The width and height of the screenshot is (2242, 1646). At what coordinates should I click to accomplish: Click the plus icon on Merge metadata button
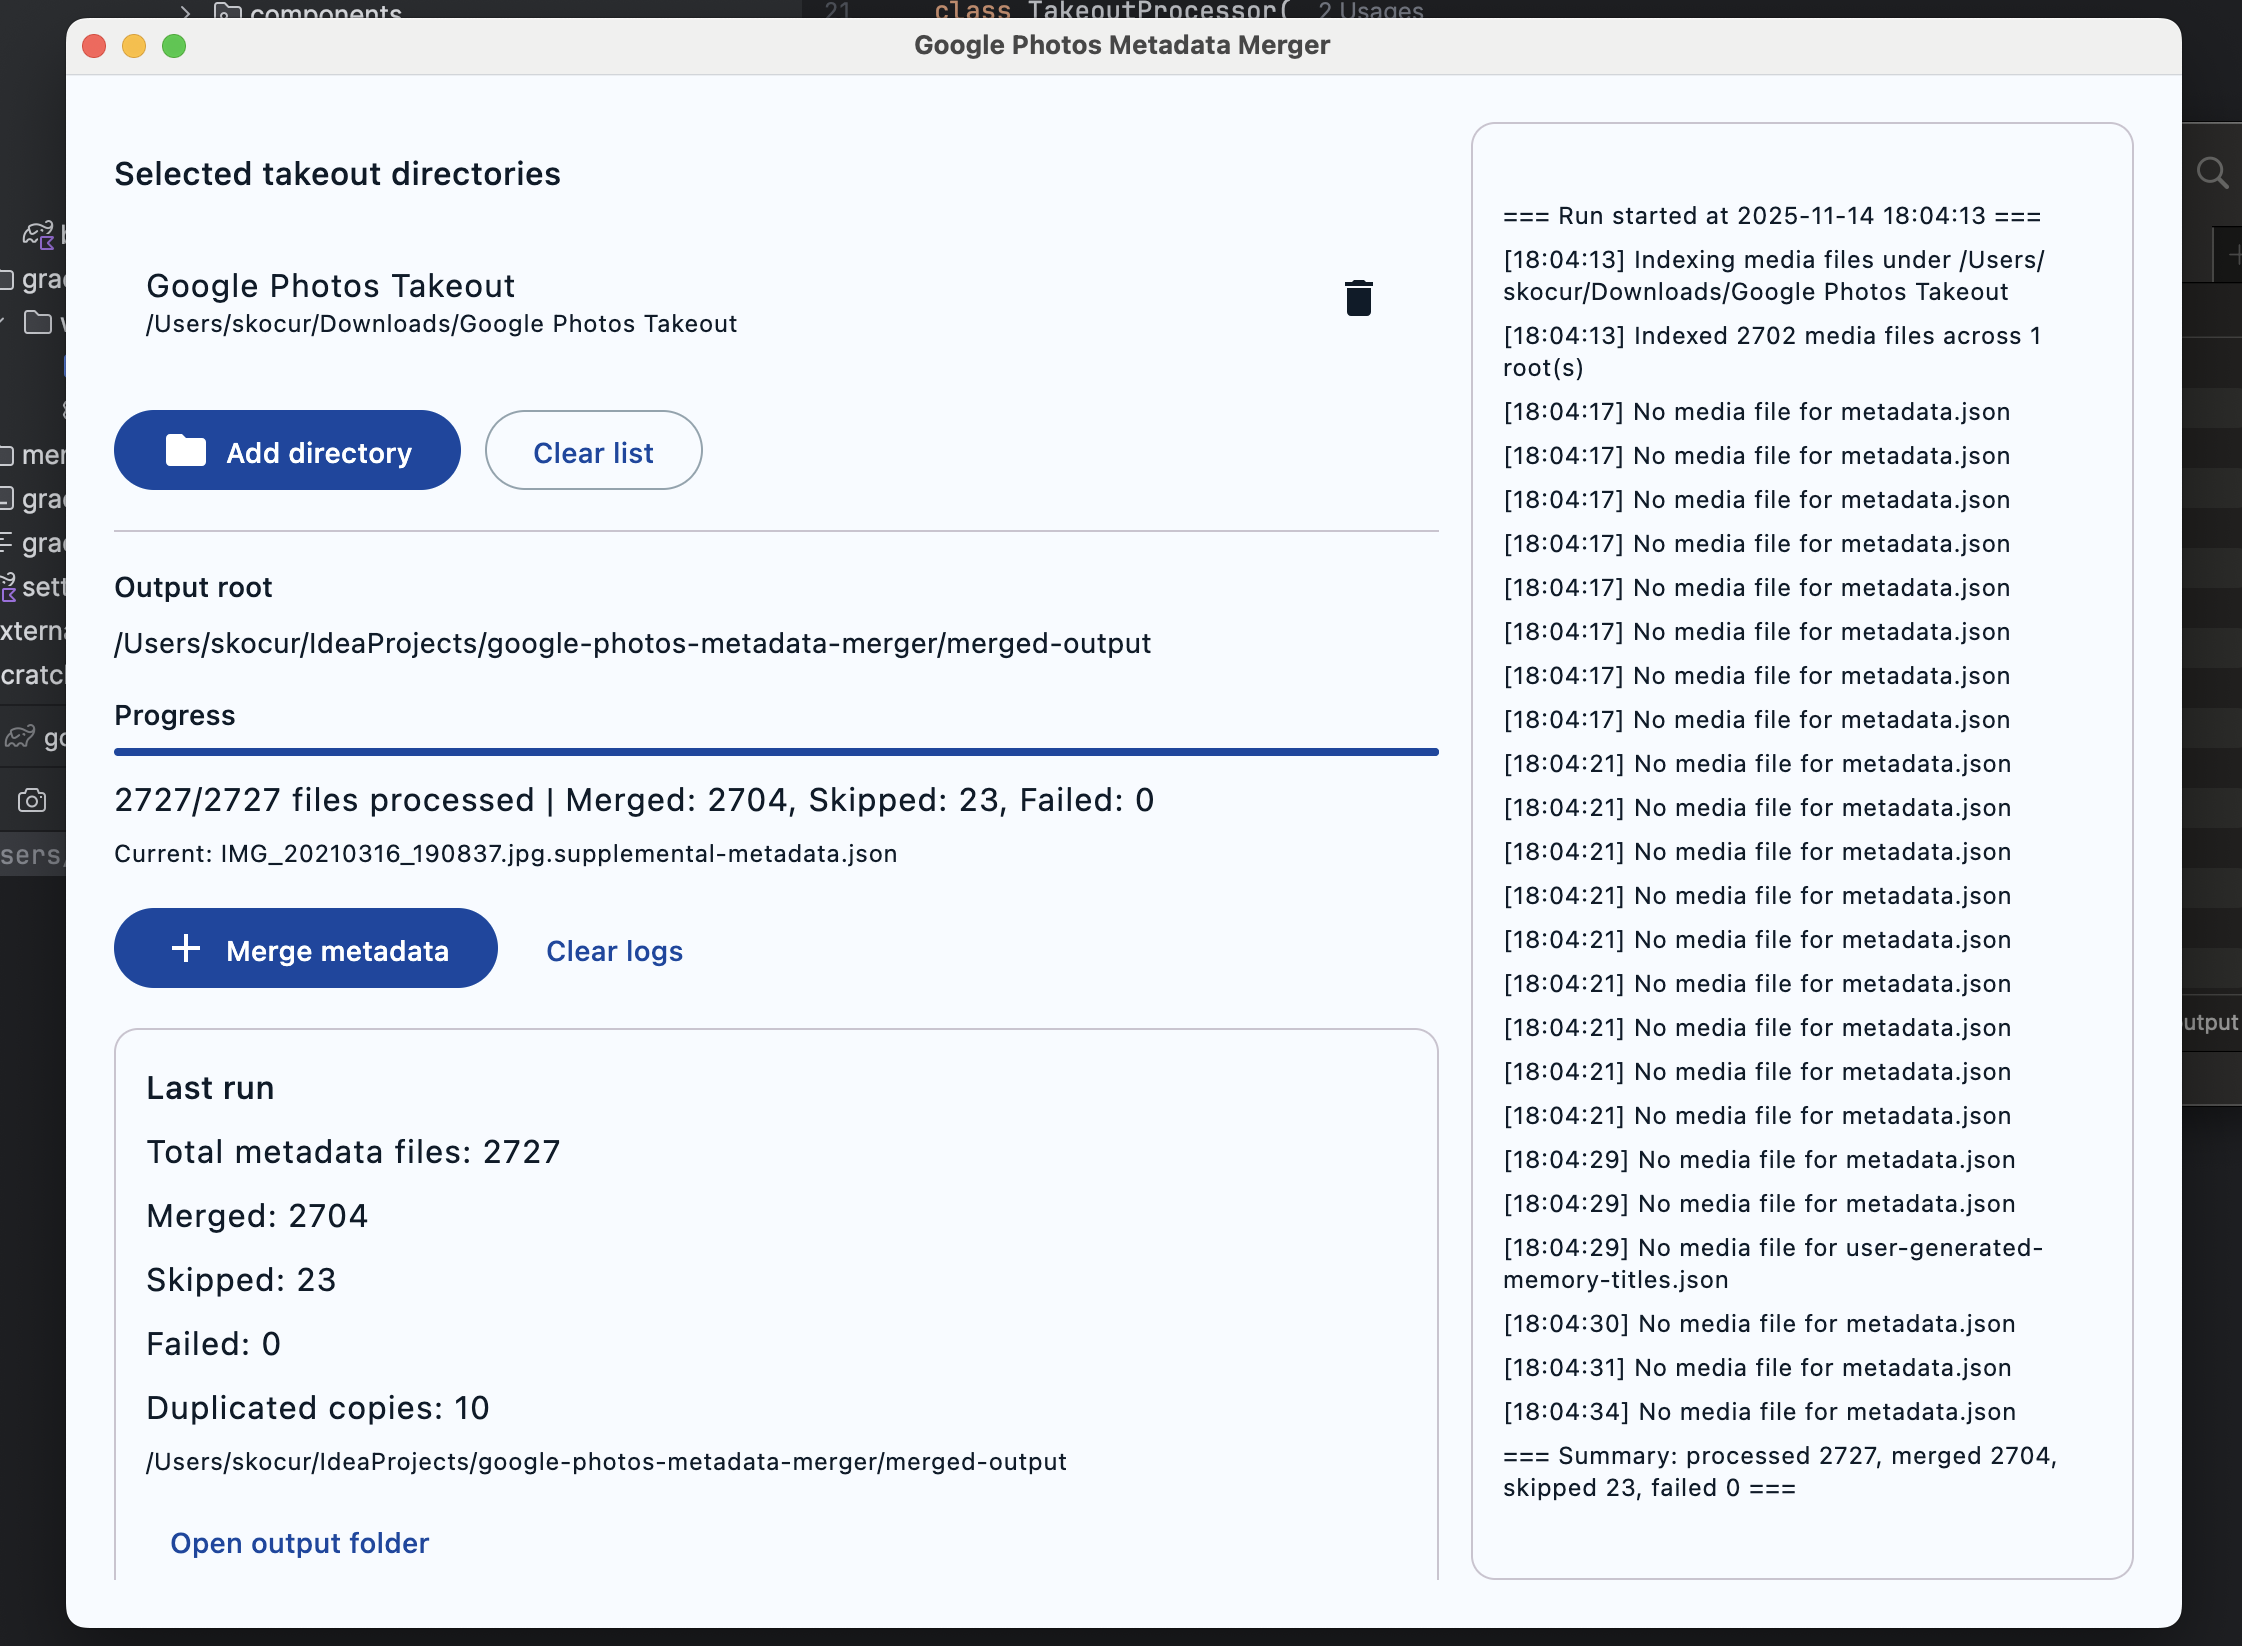186,949
